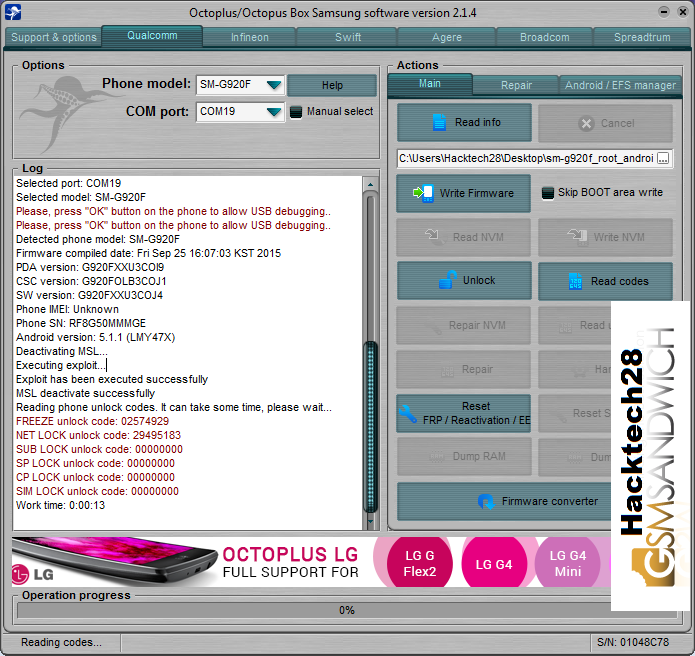This screenshot has height=656, width=695.
Task: Select the Main actions tab
Action: click(429, 84)
